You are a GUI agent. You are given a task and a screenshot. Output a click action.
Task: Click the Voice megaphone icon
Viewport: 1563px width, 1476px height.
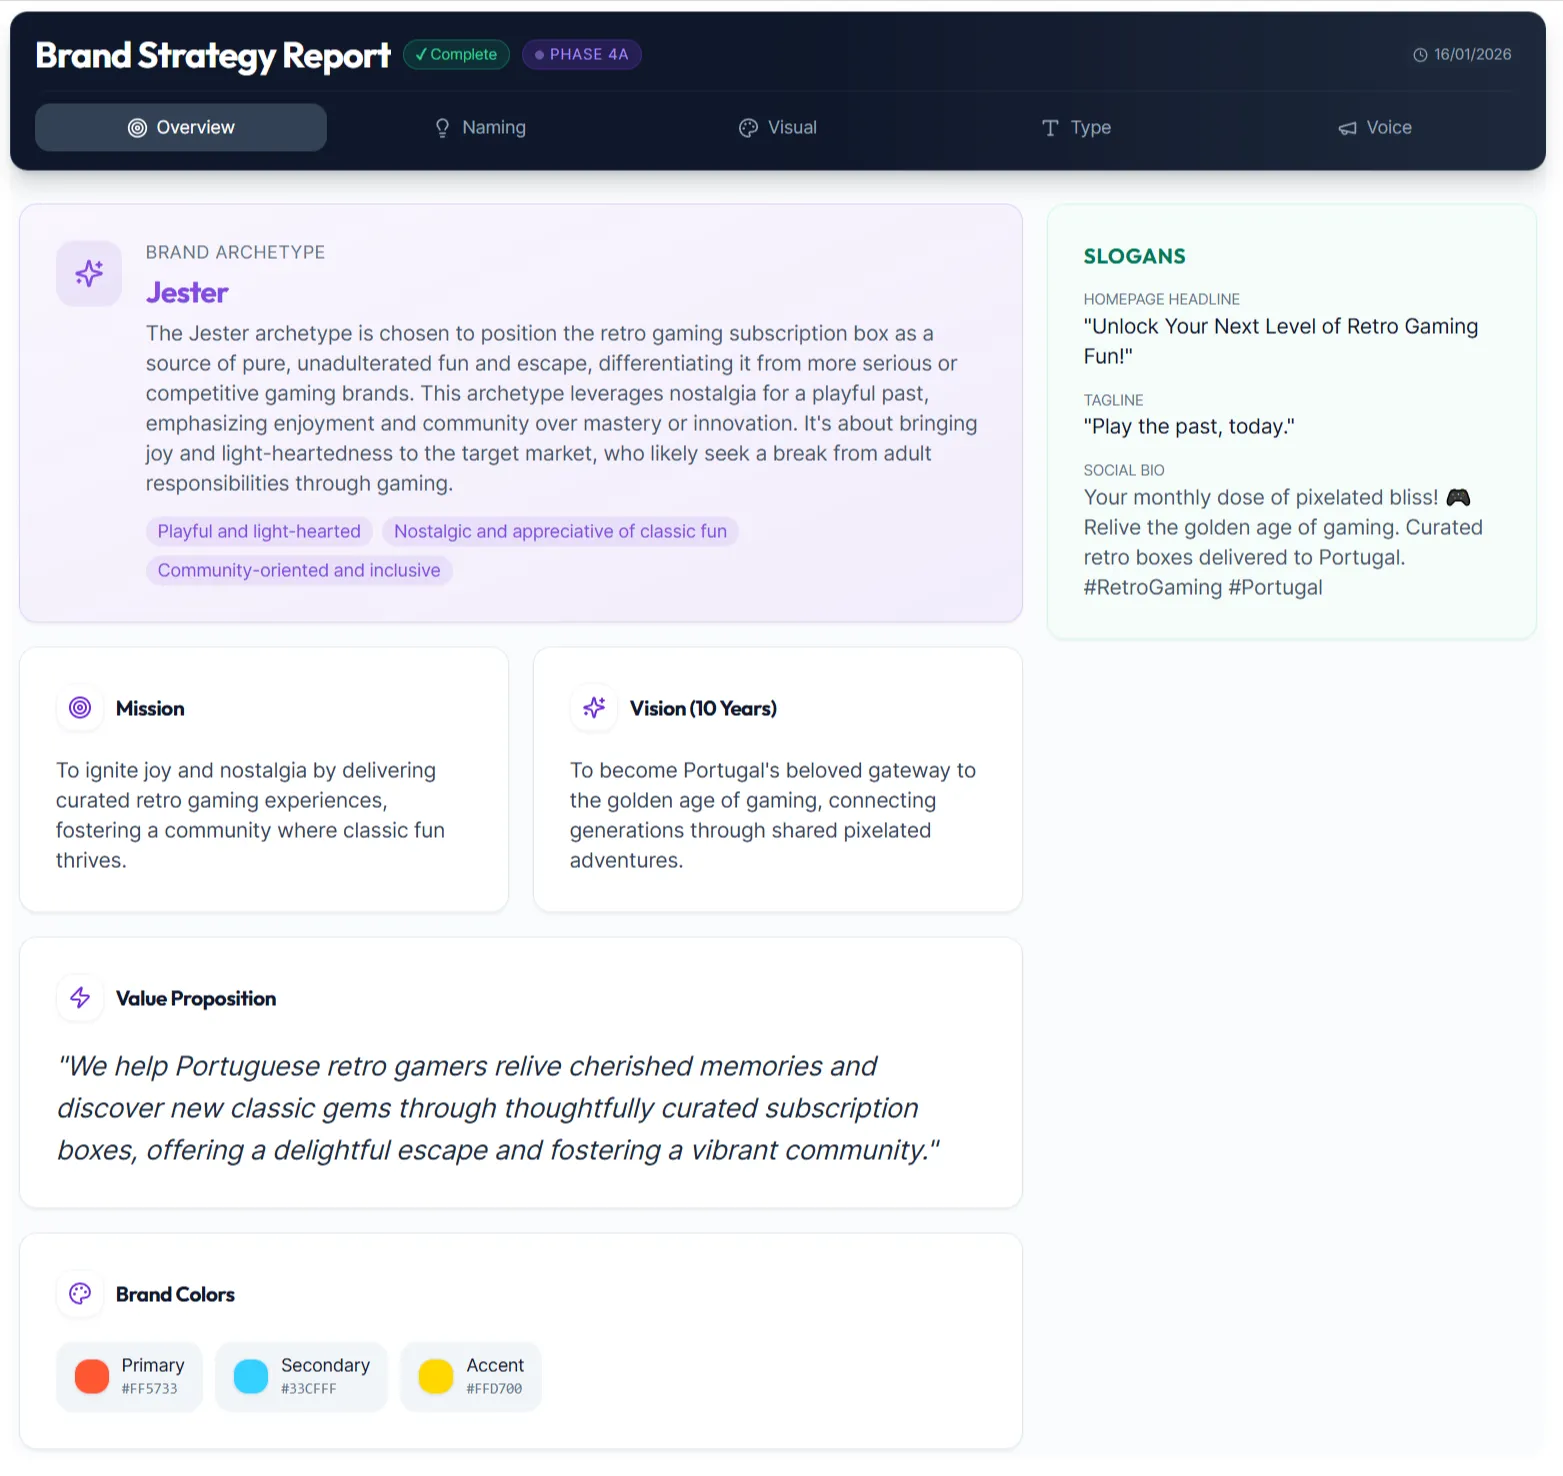[x=1344, y=127]
